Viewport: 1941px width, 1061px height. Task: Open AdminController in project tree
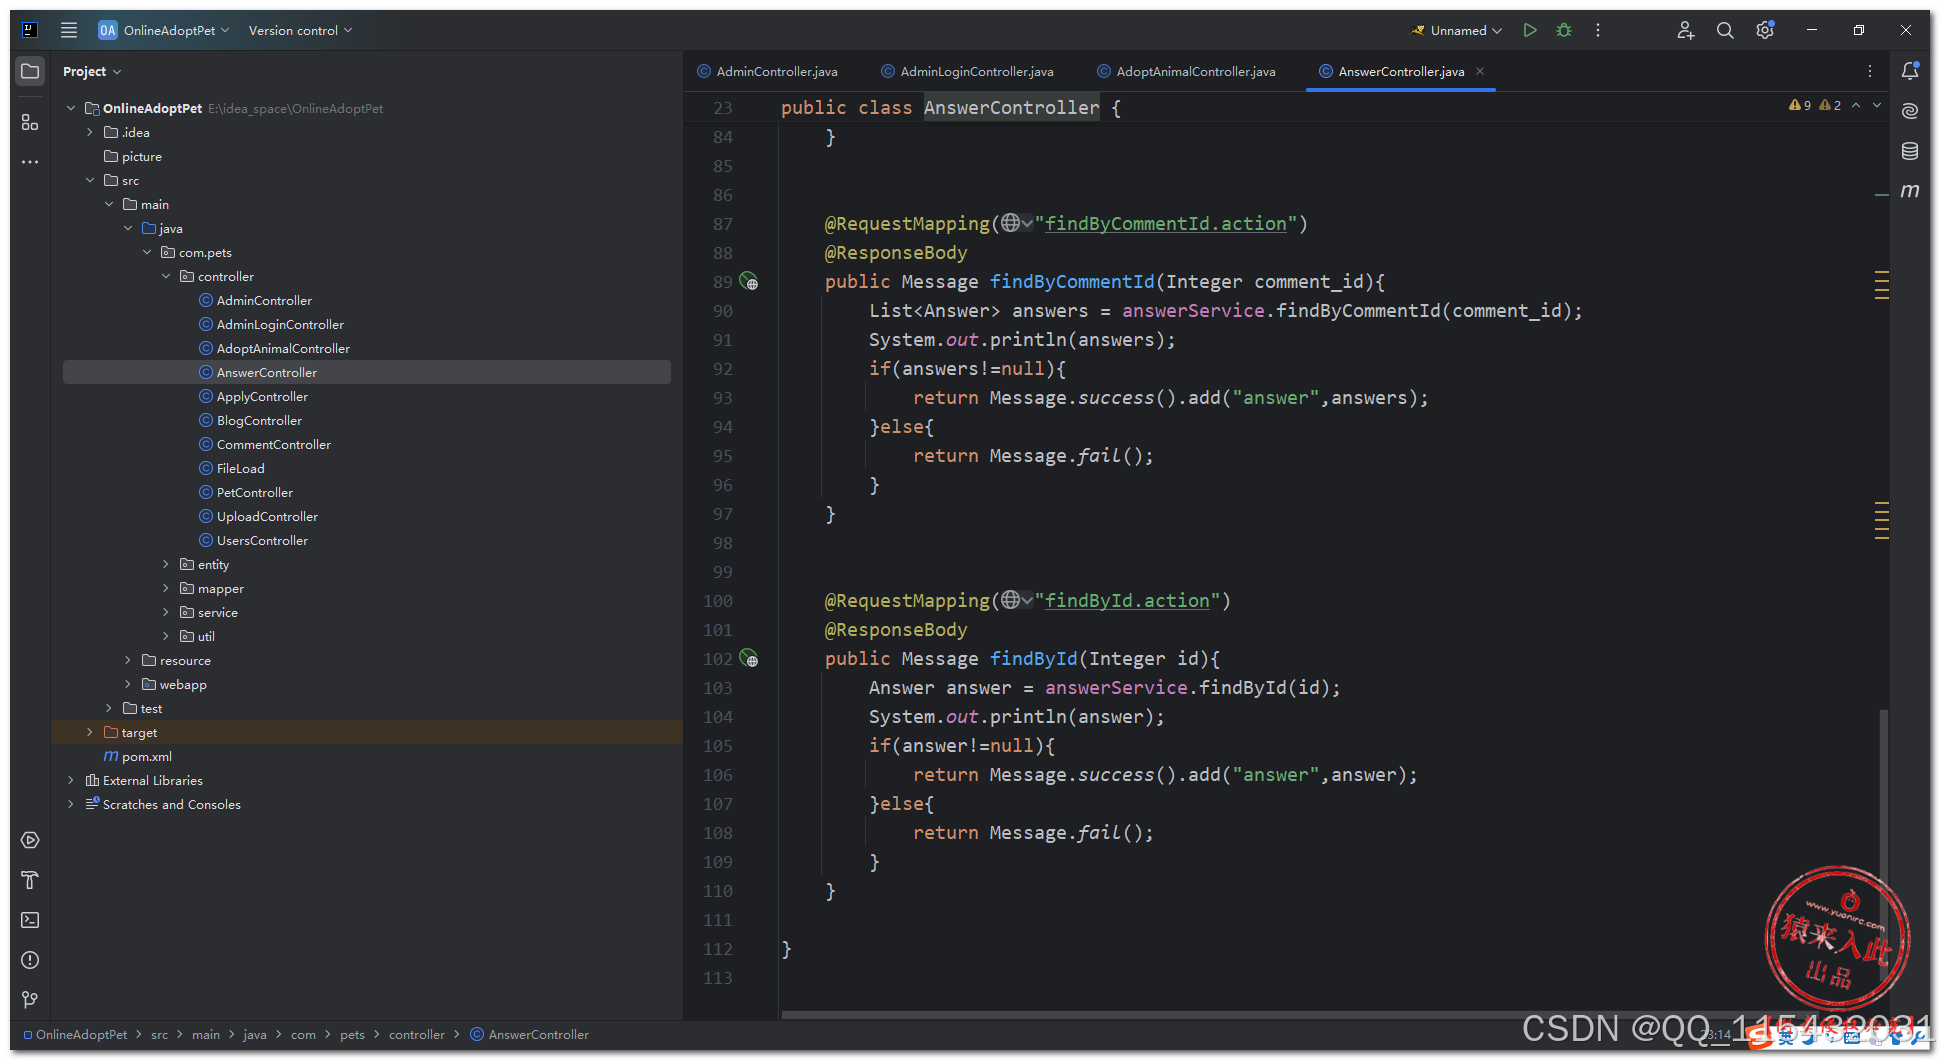coord(264,300)
